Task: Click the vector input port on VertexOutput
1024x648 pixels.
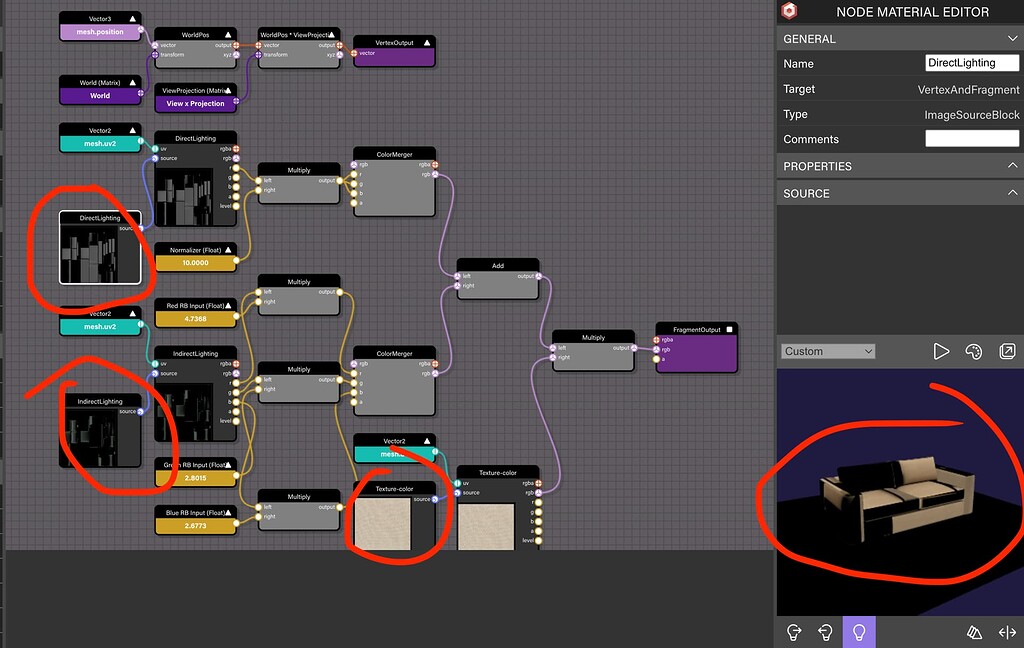Action: pyautogui.click(x=354, y=53)
